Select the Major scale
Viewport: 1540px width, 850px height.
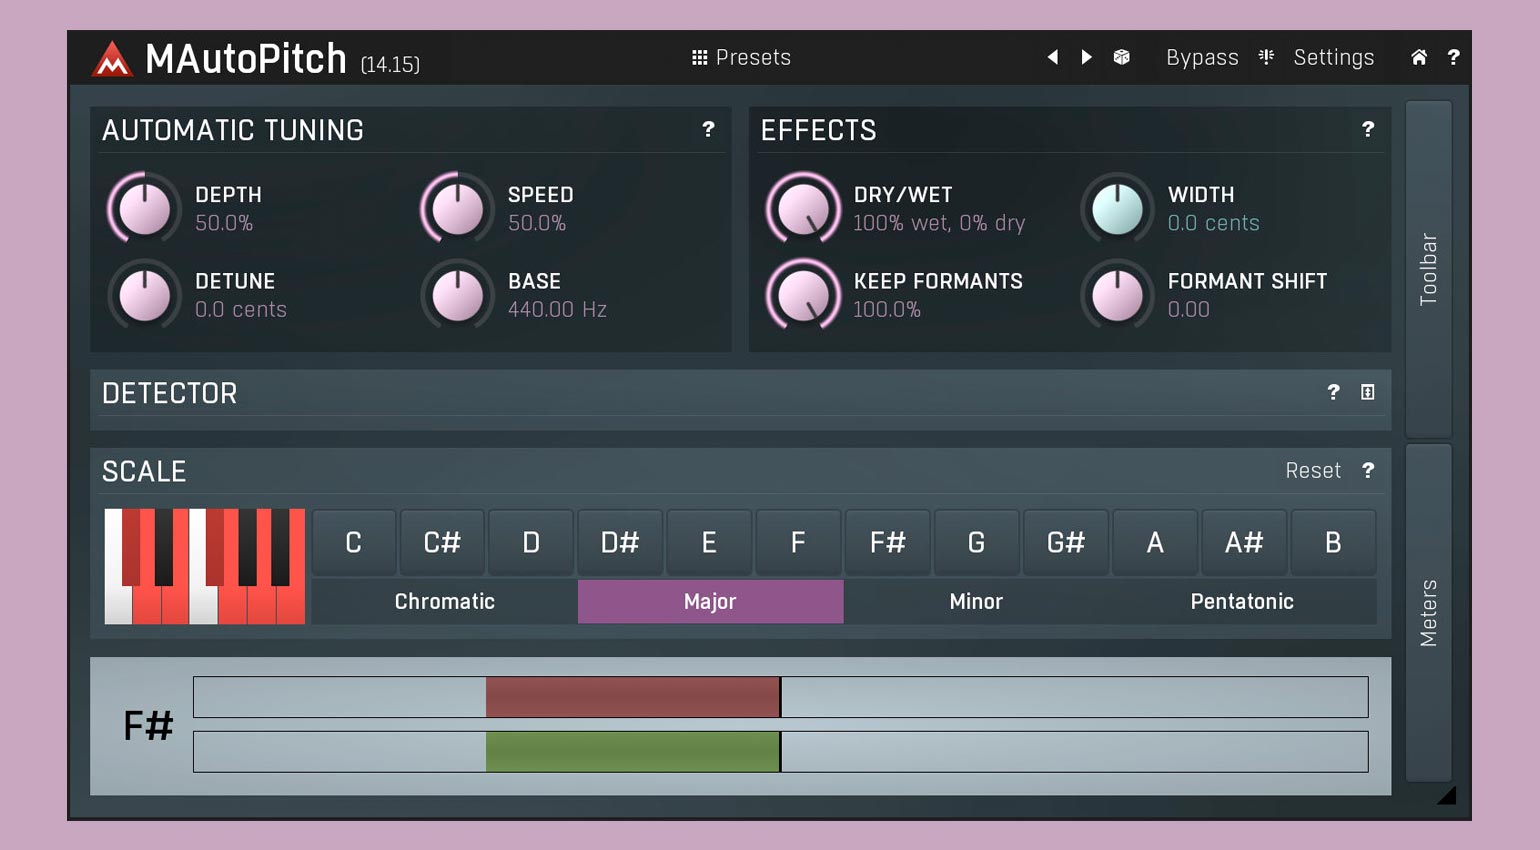pyautogui.click(x=710, y=601)
